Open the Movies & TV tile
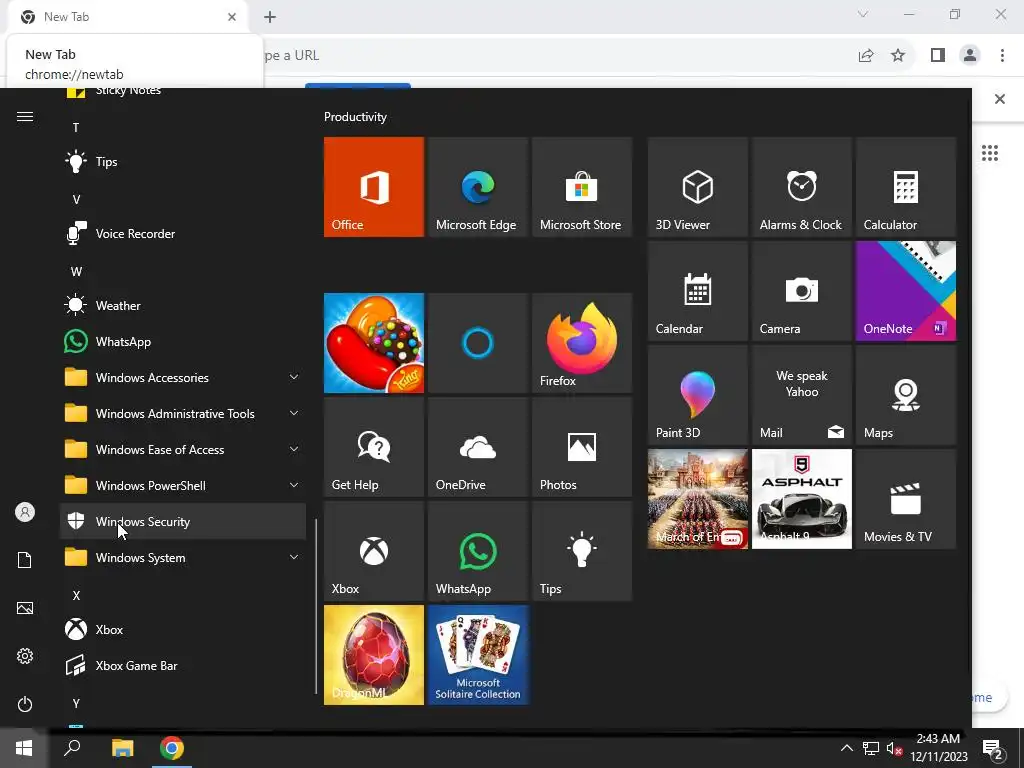 906,498
